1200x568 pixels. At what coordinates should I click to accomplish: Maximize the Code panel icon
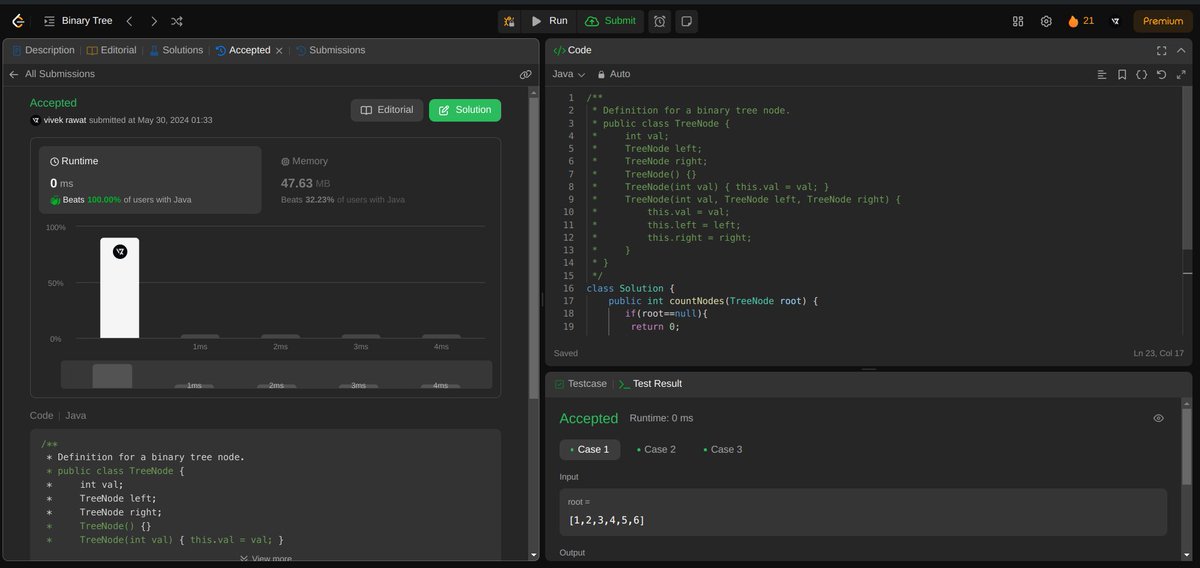tap(1161, 50)
